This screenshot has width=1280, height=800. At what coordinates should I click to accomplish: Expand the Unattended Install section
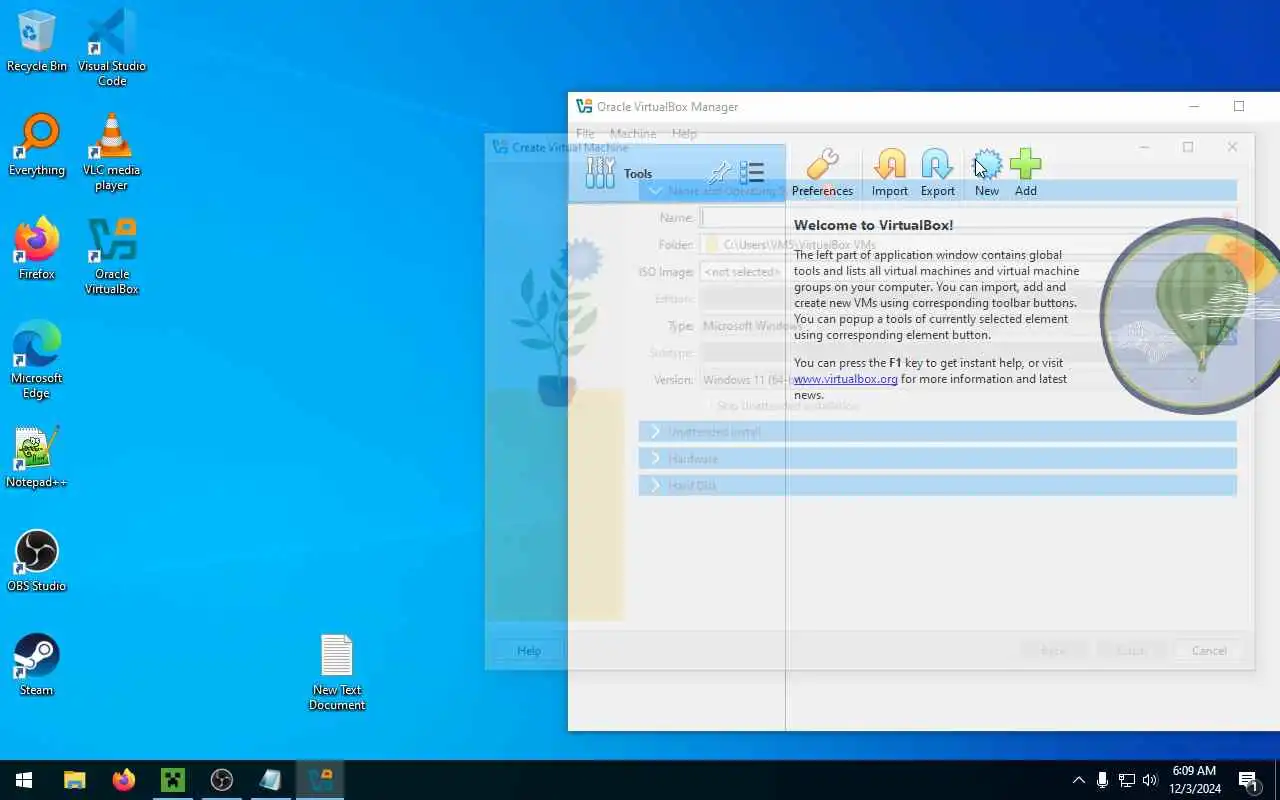point(937,431)
